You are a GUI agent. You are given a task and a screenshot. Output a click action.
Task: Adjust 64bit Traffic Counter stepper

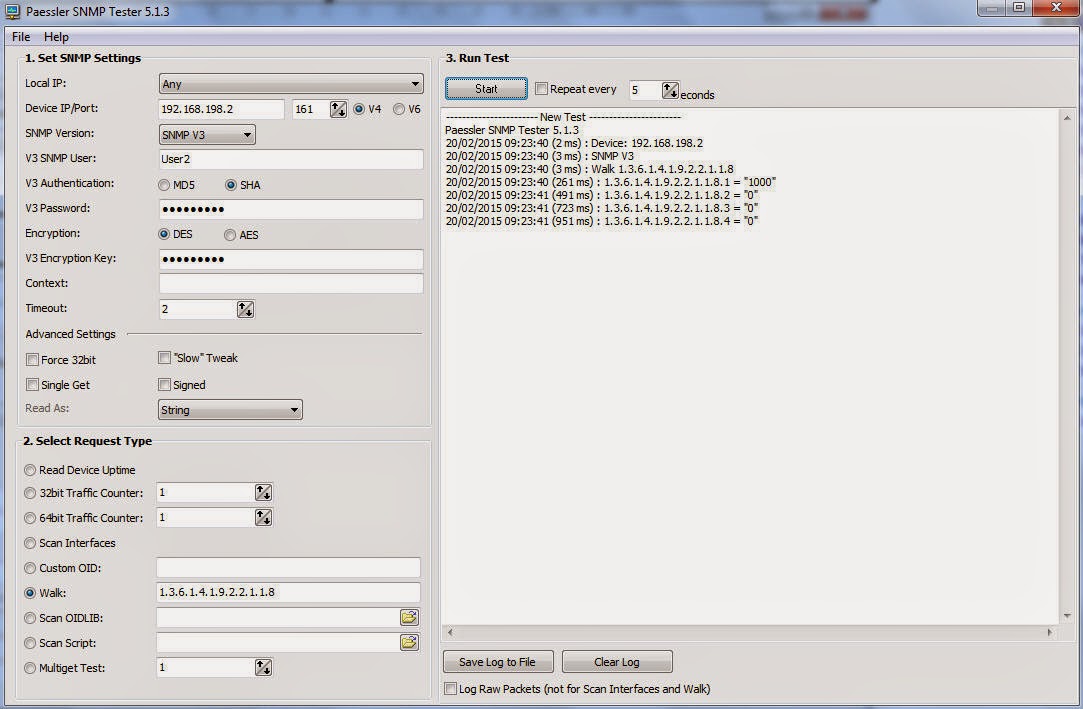[x=263, y=517]
